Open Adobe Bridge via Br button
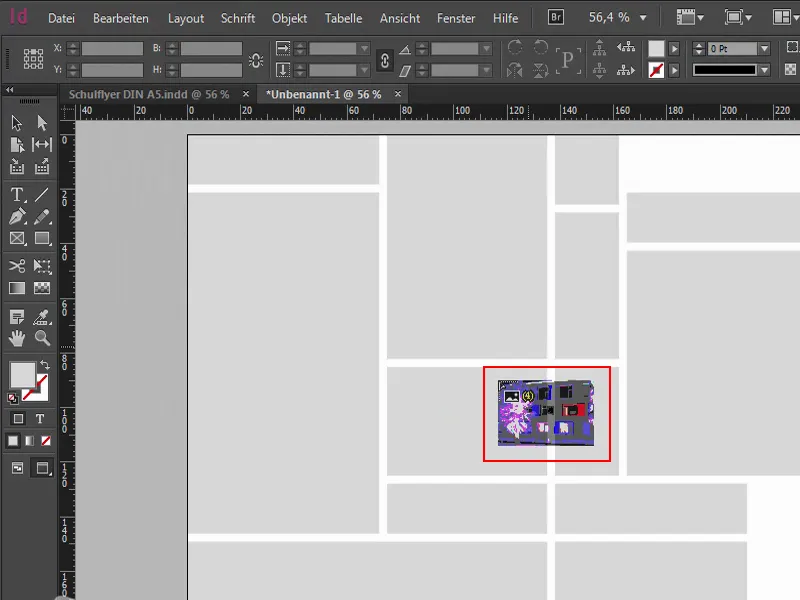The image size is (800, 600). click(556, 17)
